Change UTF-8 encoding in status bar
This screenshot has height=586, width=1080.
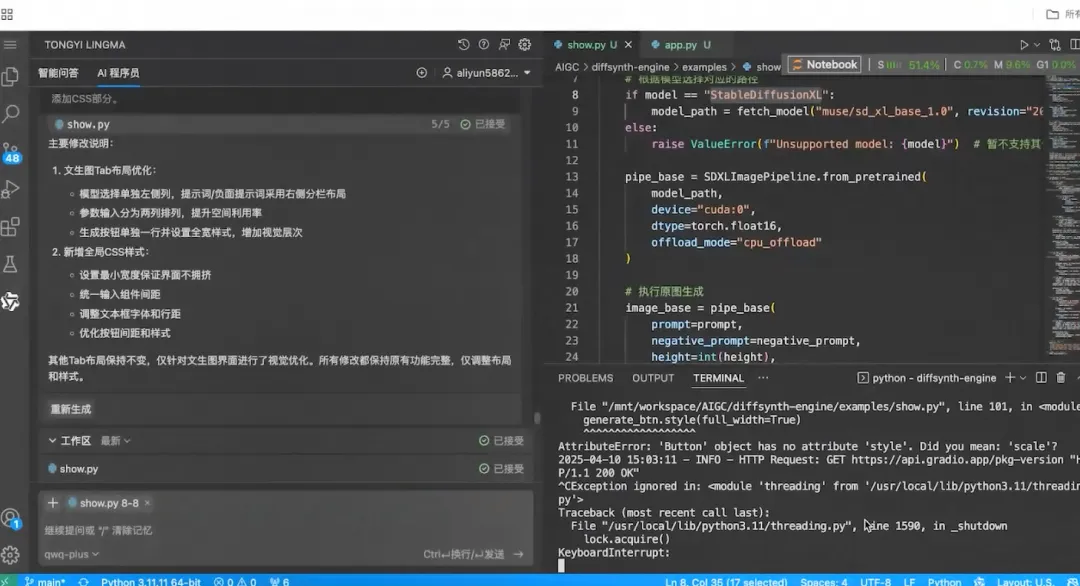tap(875, 581)
